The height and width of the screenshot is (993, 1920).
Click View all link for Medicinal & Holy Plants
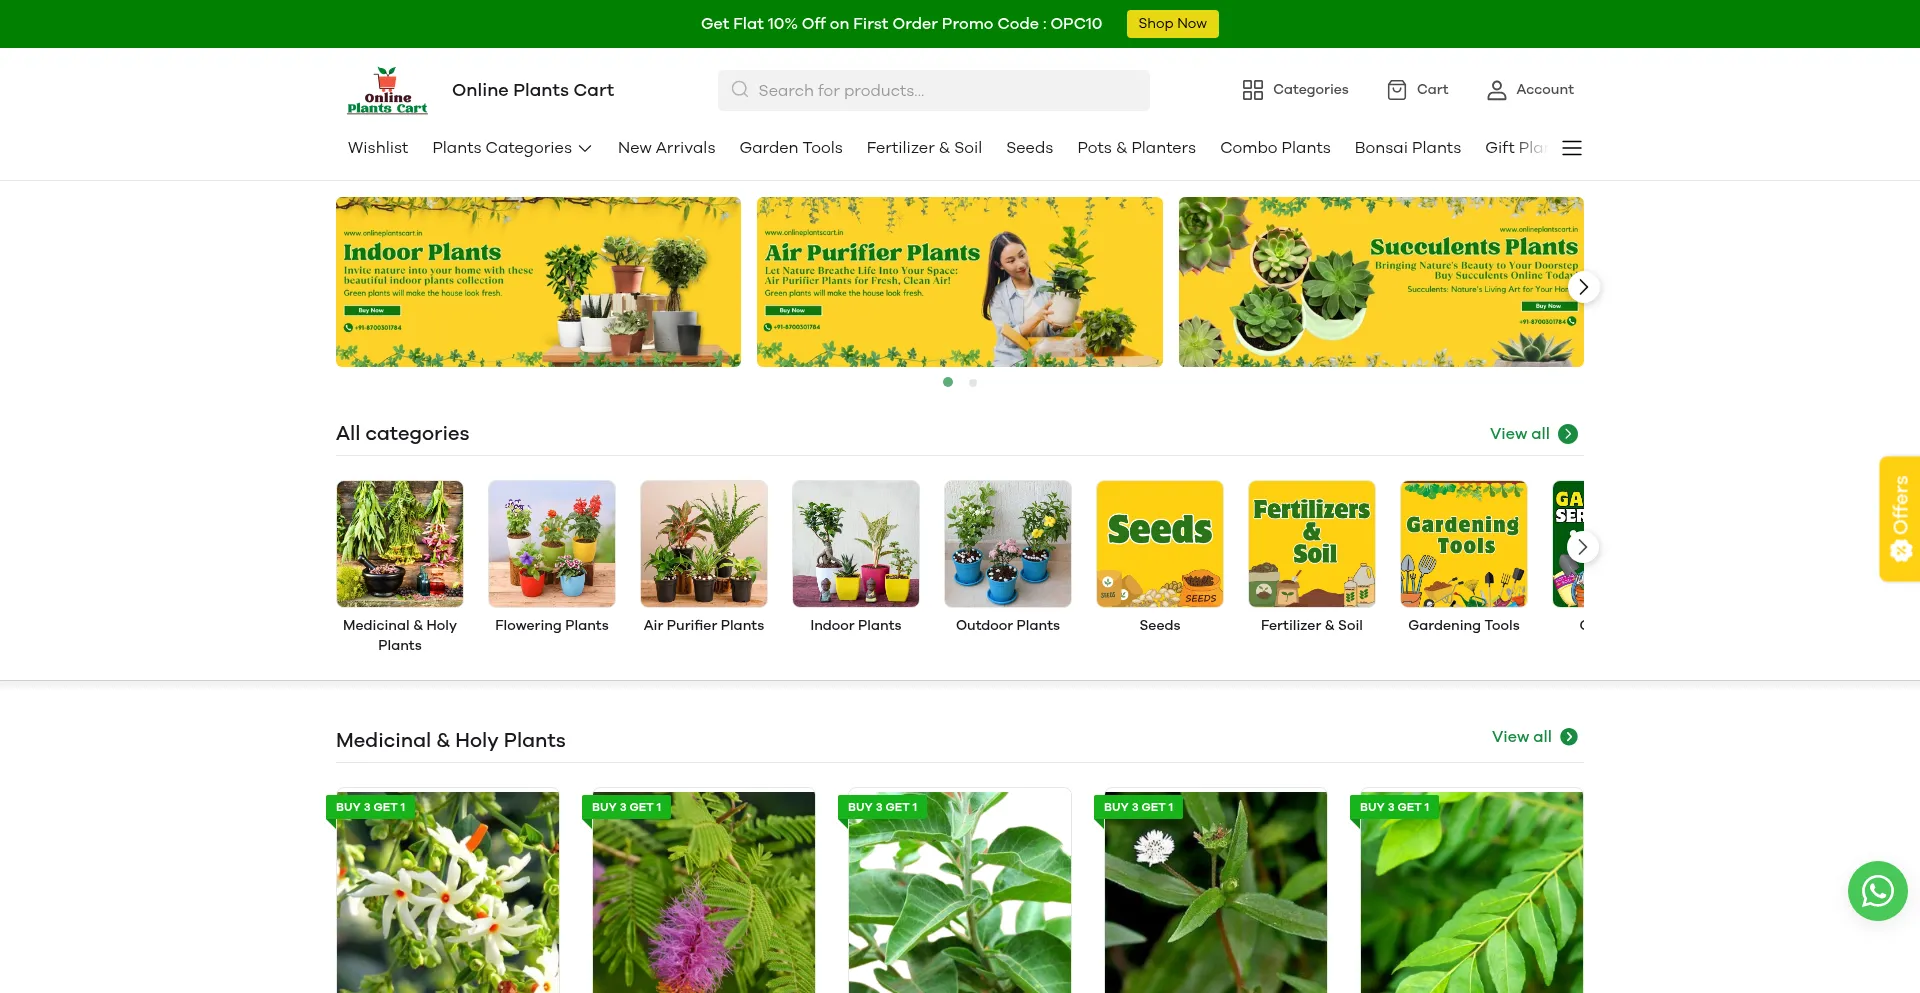1521,737
